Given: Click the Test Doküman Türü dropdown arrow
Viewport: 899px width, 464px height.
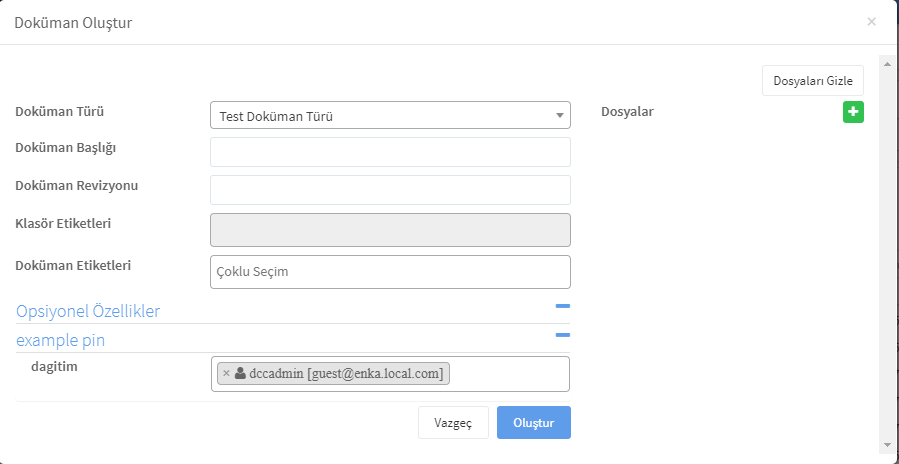Looking at the screenshot, I should 560,116.
